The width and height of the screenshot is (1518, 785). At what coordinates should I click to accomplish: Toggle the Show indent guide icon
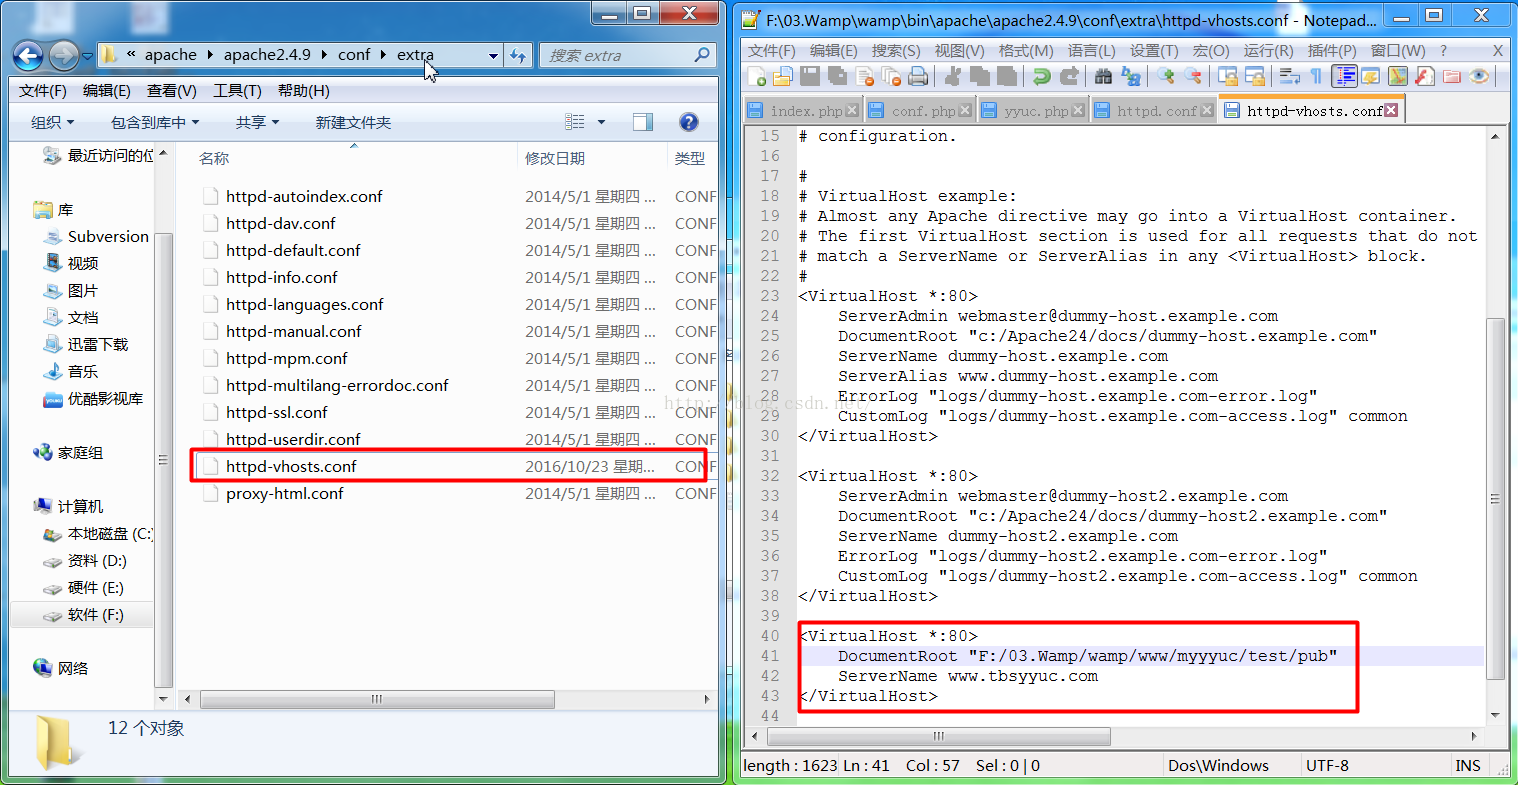(x=1344, y=76)
